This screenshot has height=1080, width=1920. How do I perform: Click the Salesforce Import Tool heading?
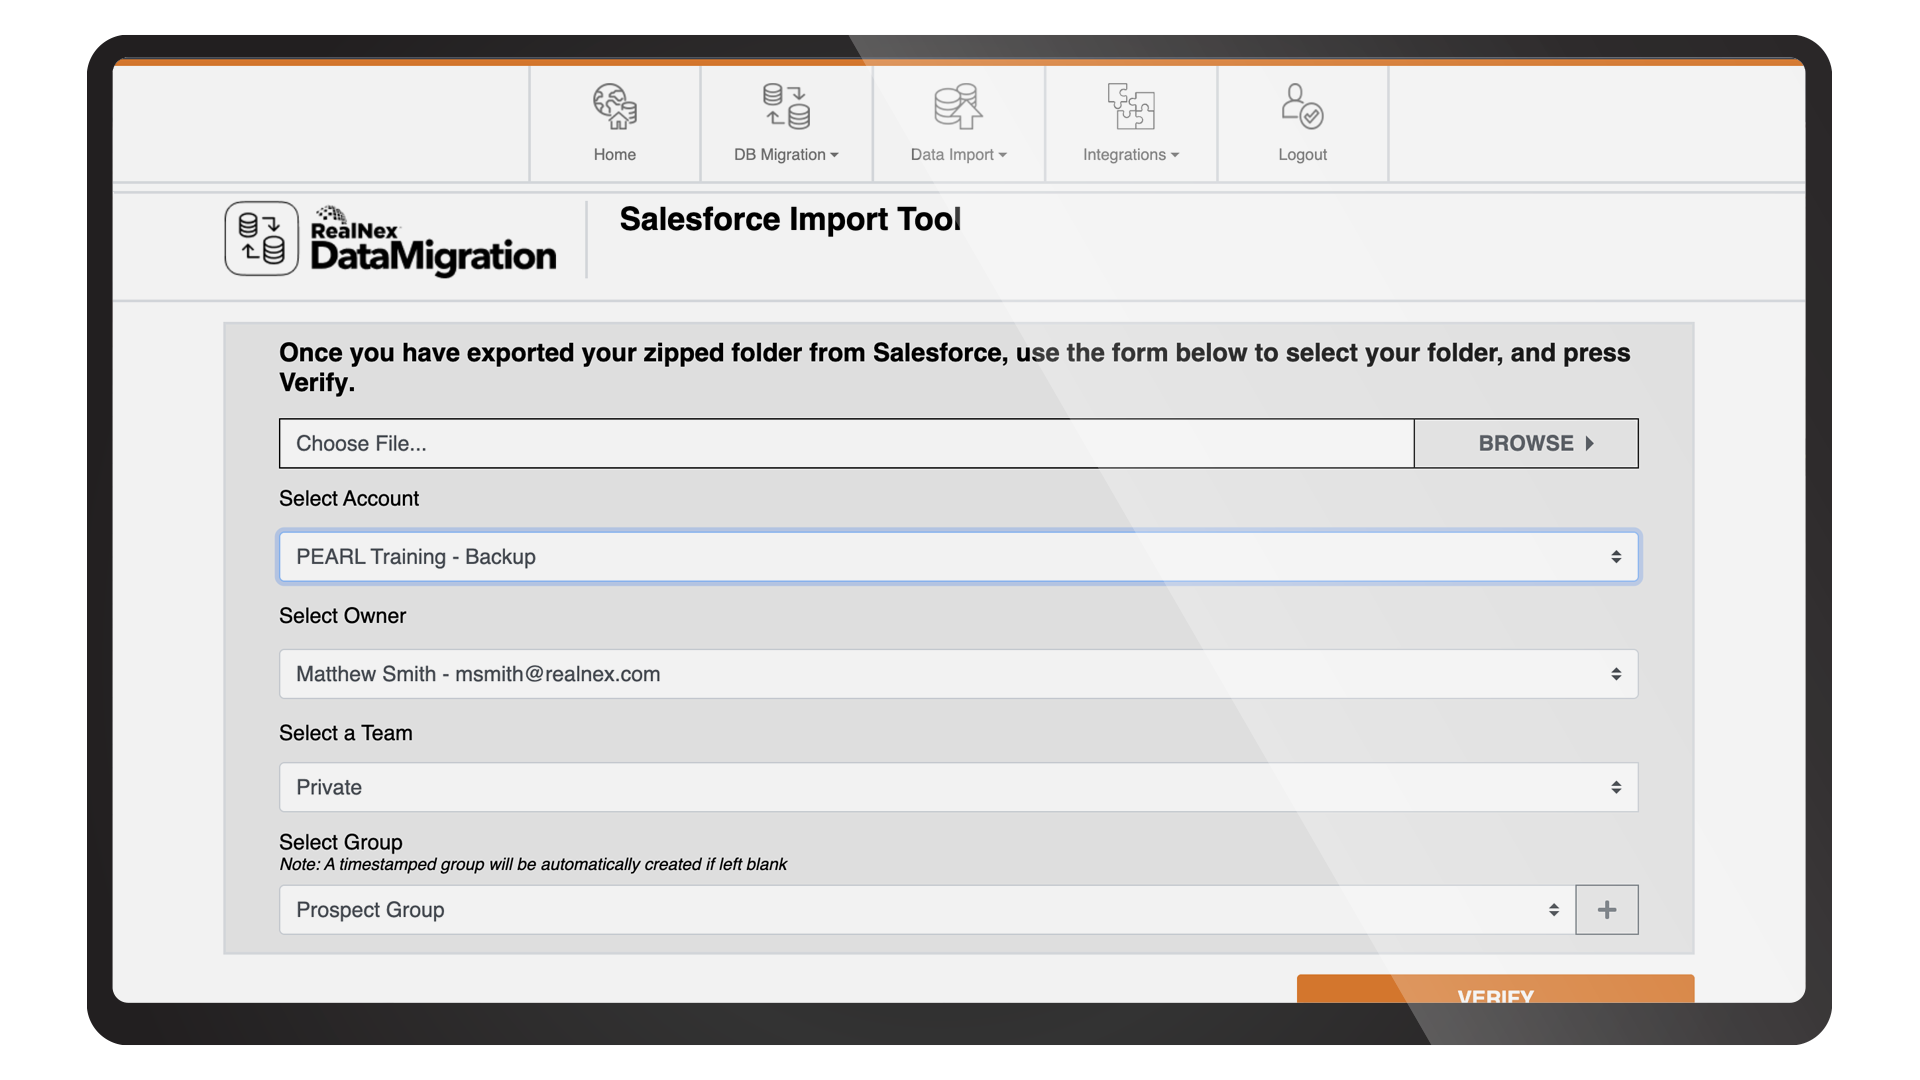point(790,219)
